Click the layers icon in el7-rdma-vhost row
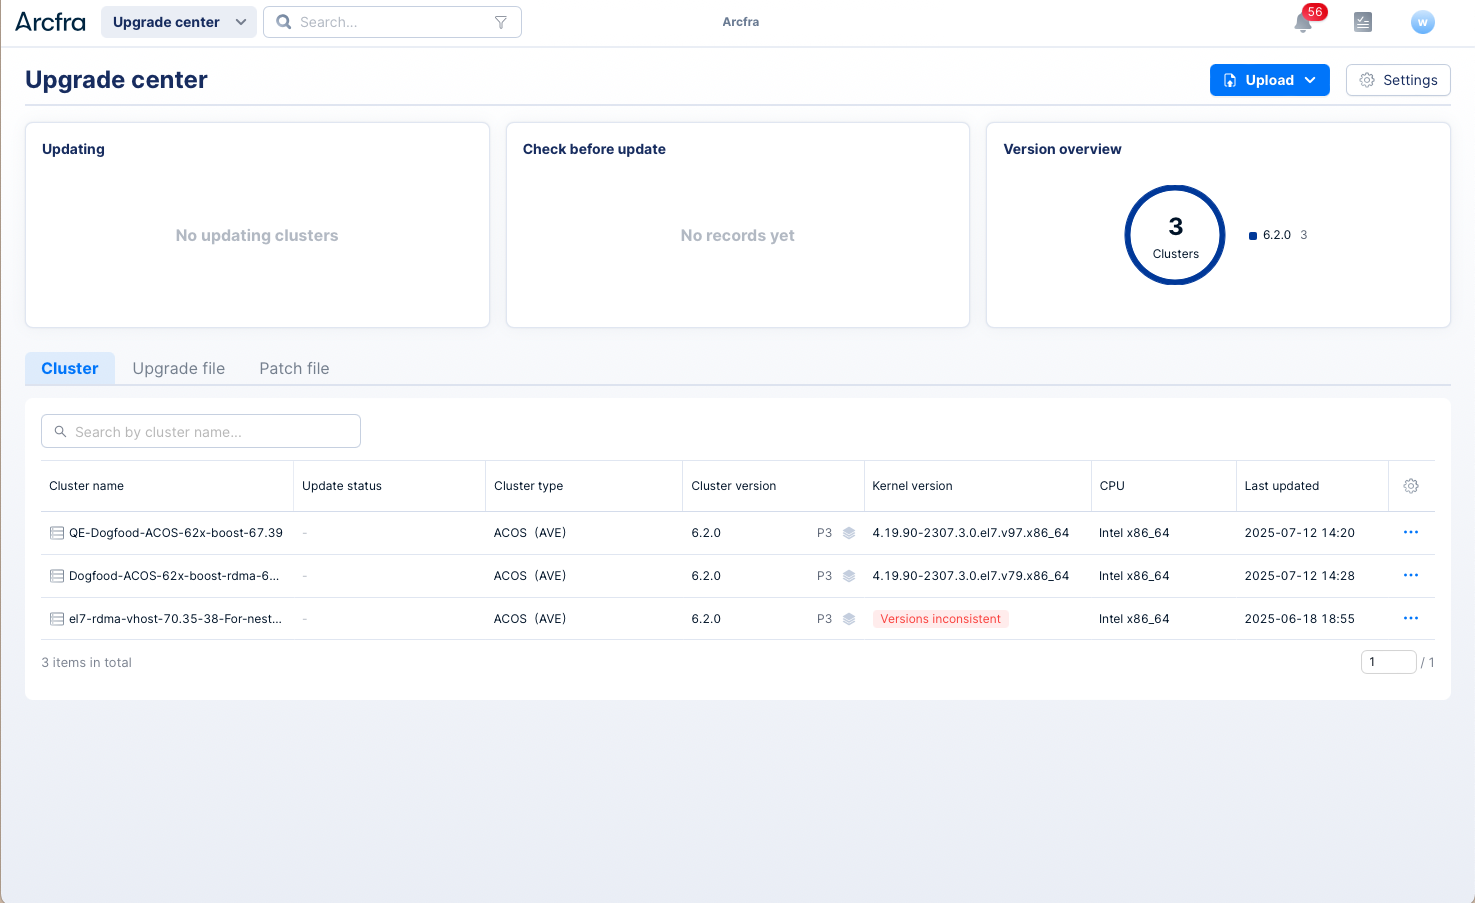 point(849,619)
